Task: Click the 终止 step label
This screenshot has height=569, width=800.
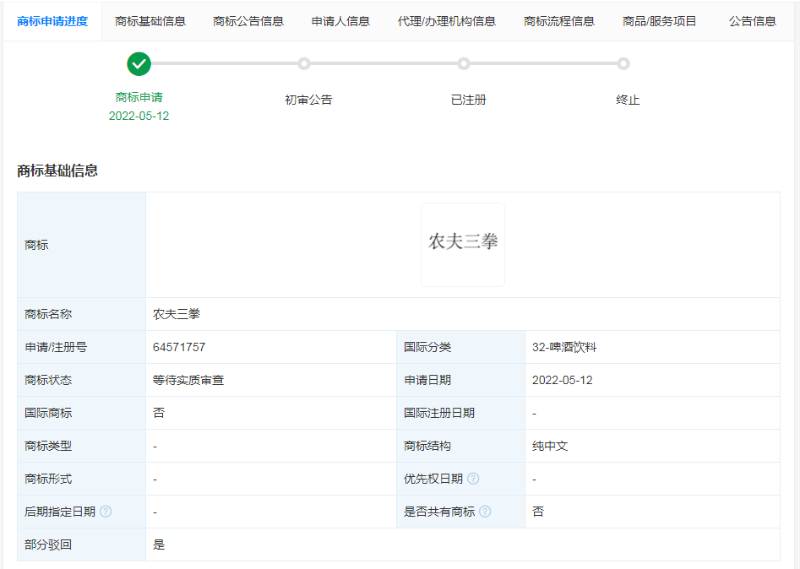Action: (628, 100)
